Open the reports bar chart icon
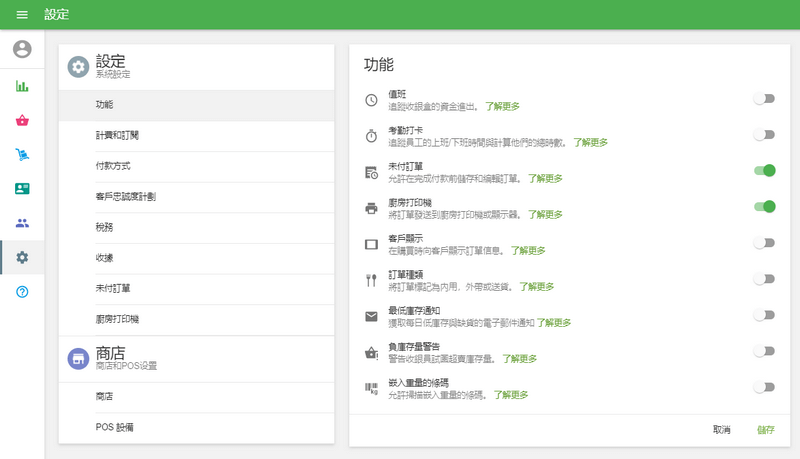The image size is (800, 459). click(22, 86)
